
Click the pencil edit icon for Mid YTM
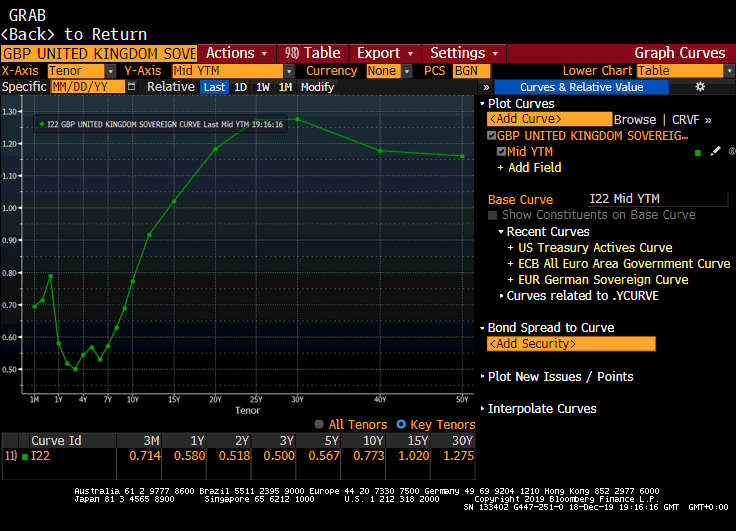[715, 152]
